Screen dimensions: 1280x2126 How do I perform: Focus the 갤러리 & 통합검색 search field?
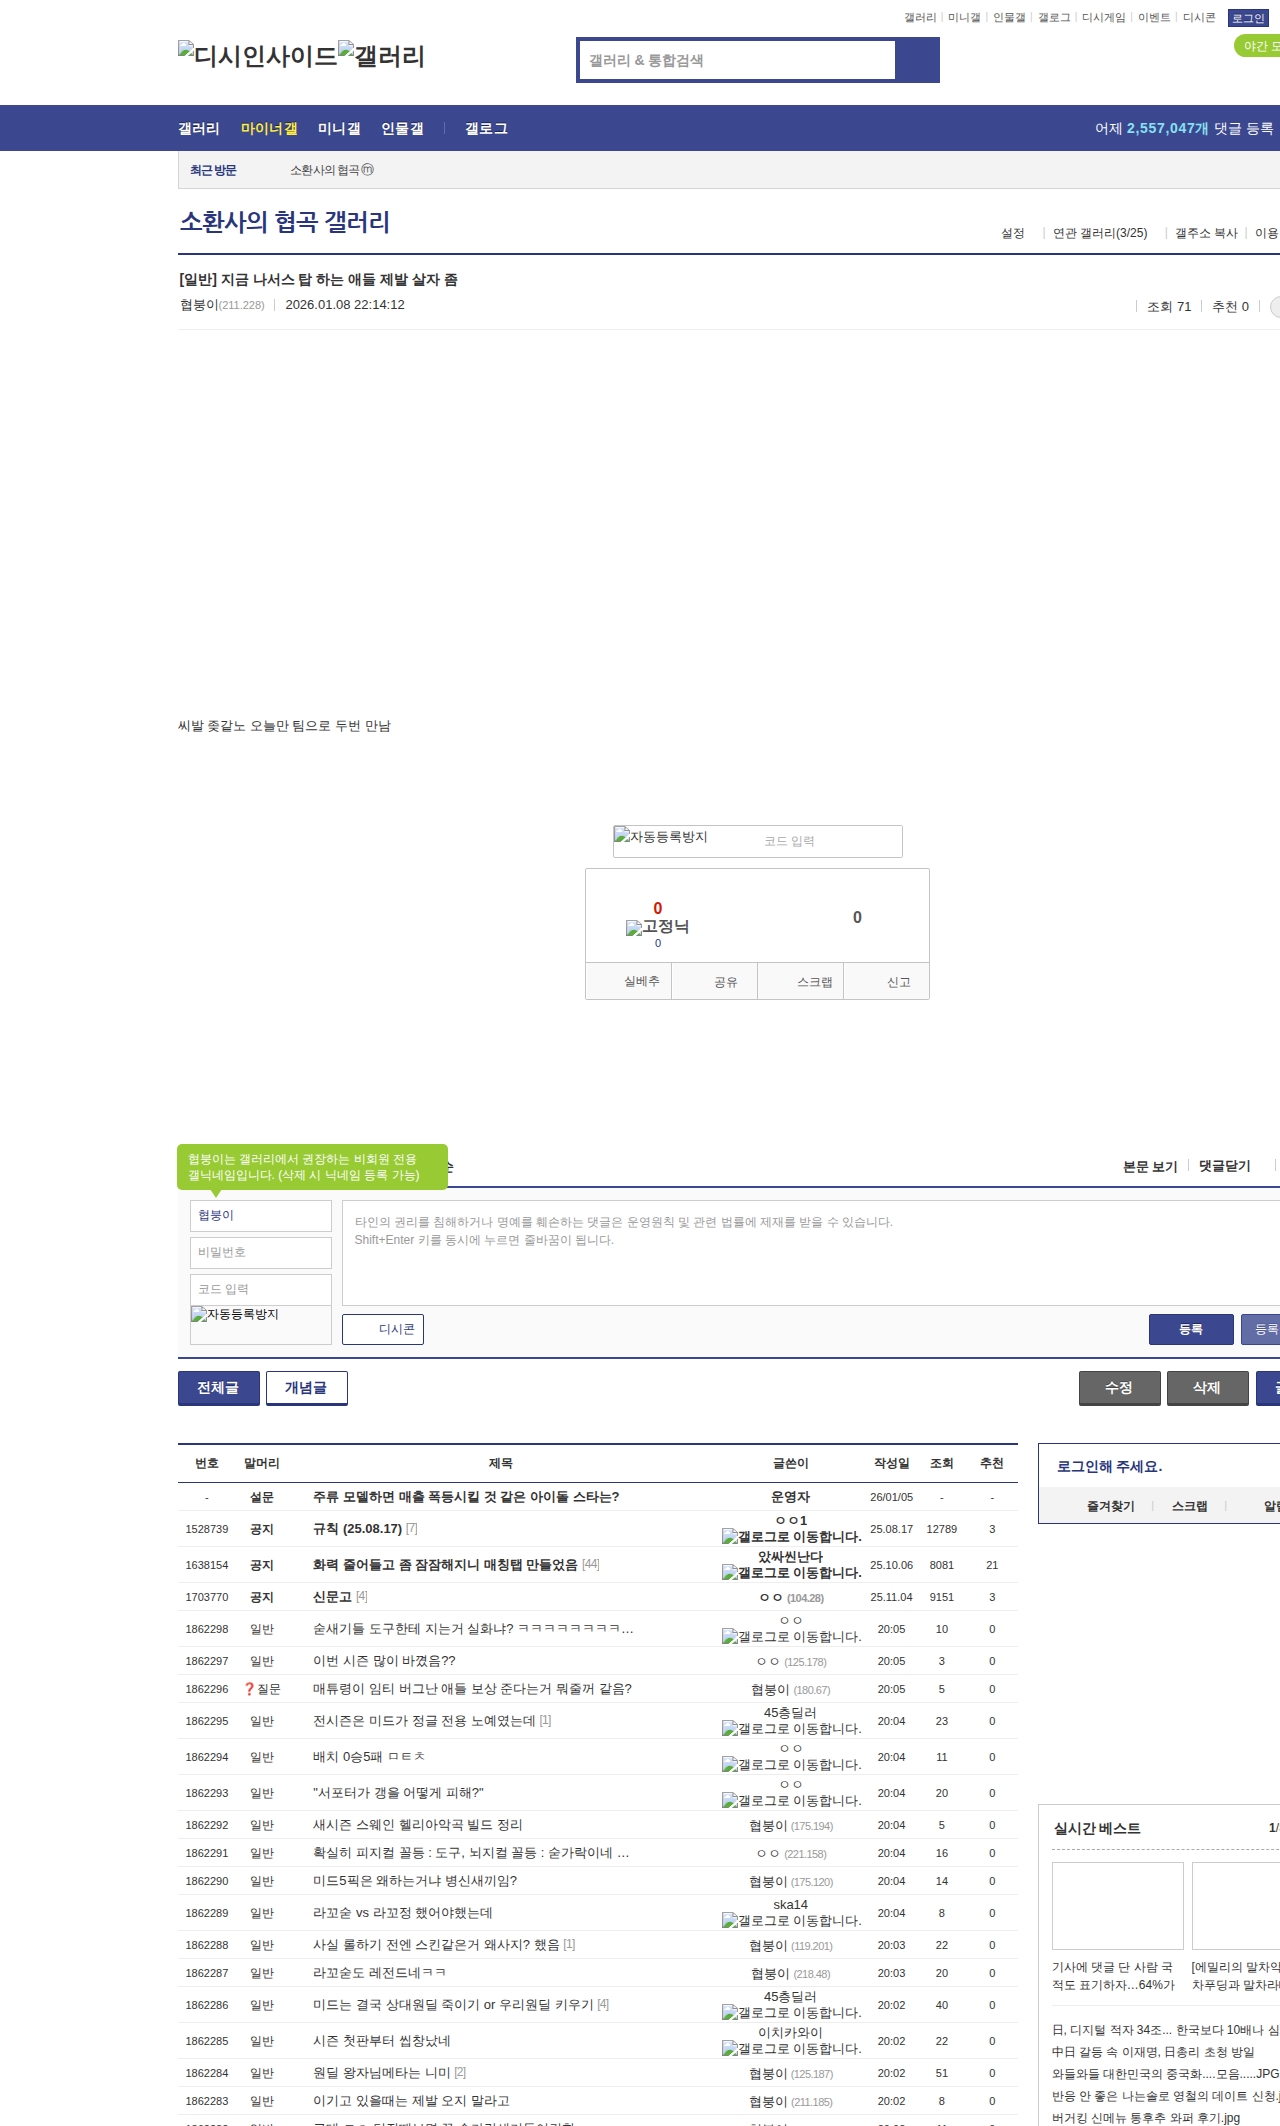[737, 60]
